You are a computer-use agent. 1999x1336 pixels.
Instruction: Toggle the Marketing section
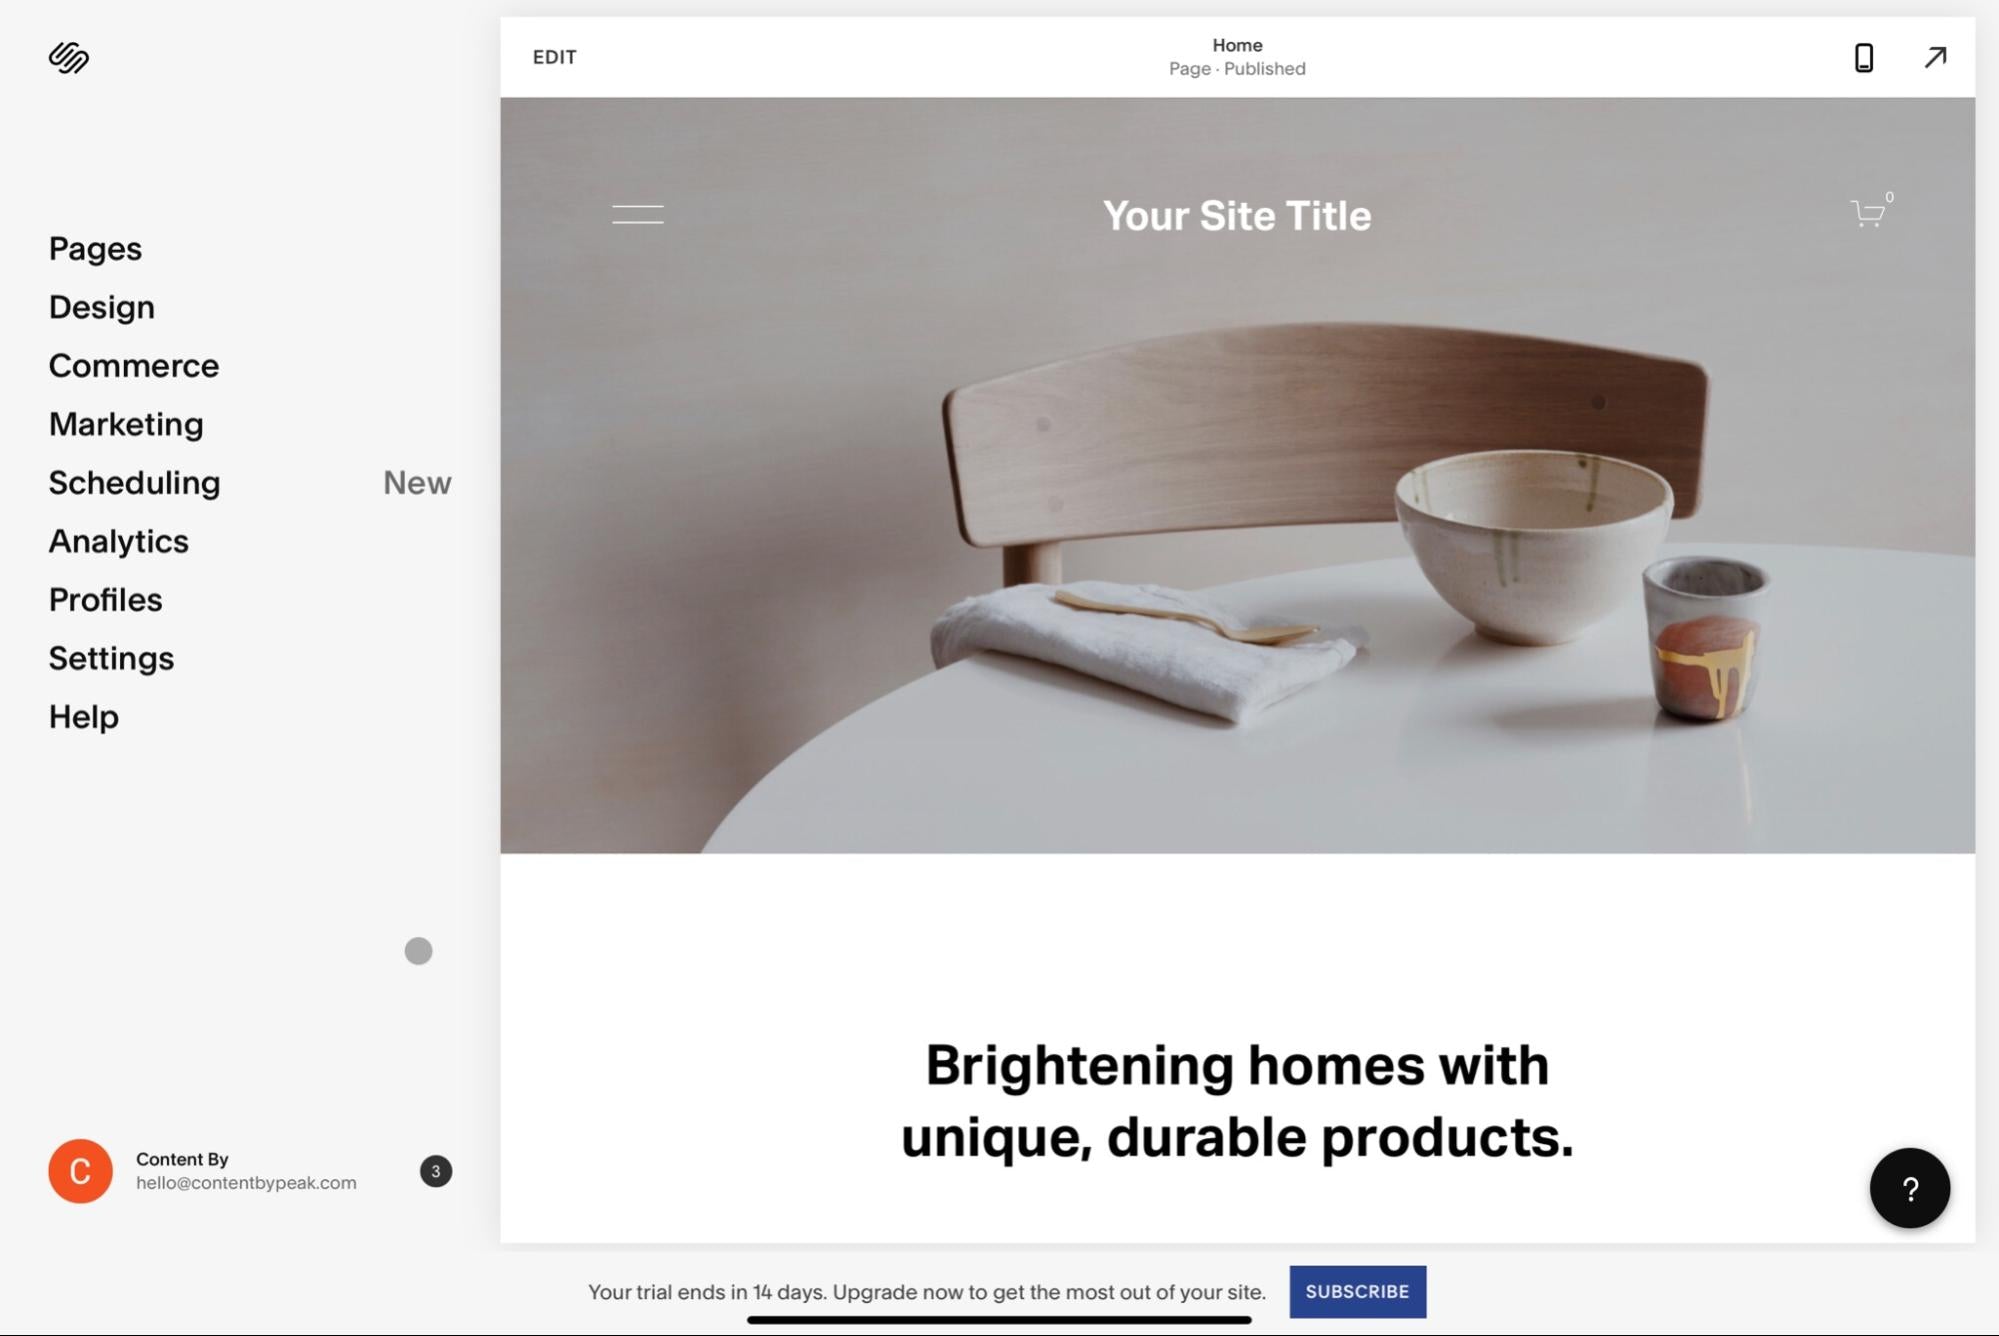tap(125, 423)
